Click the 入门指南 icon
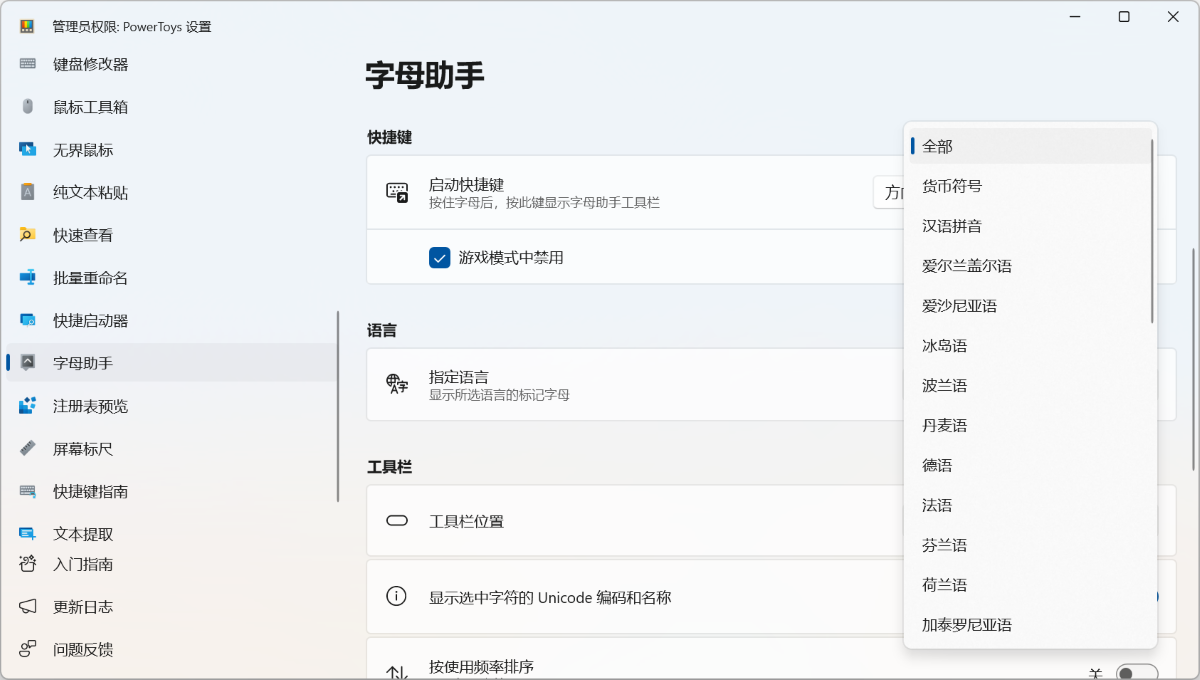This screenshot has height=680, width=1200. point(28,564)
